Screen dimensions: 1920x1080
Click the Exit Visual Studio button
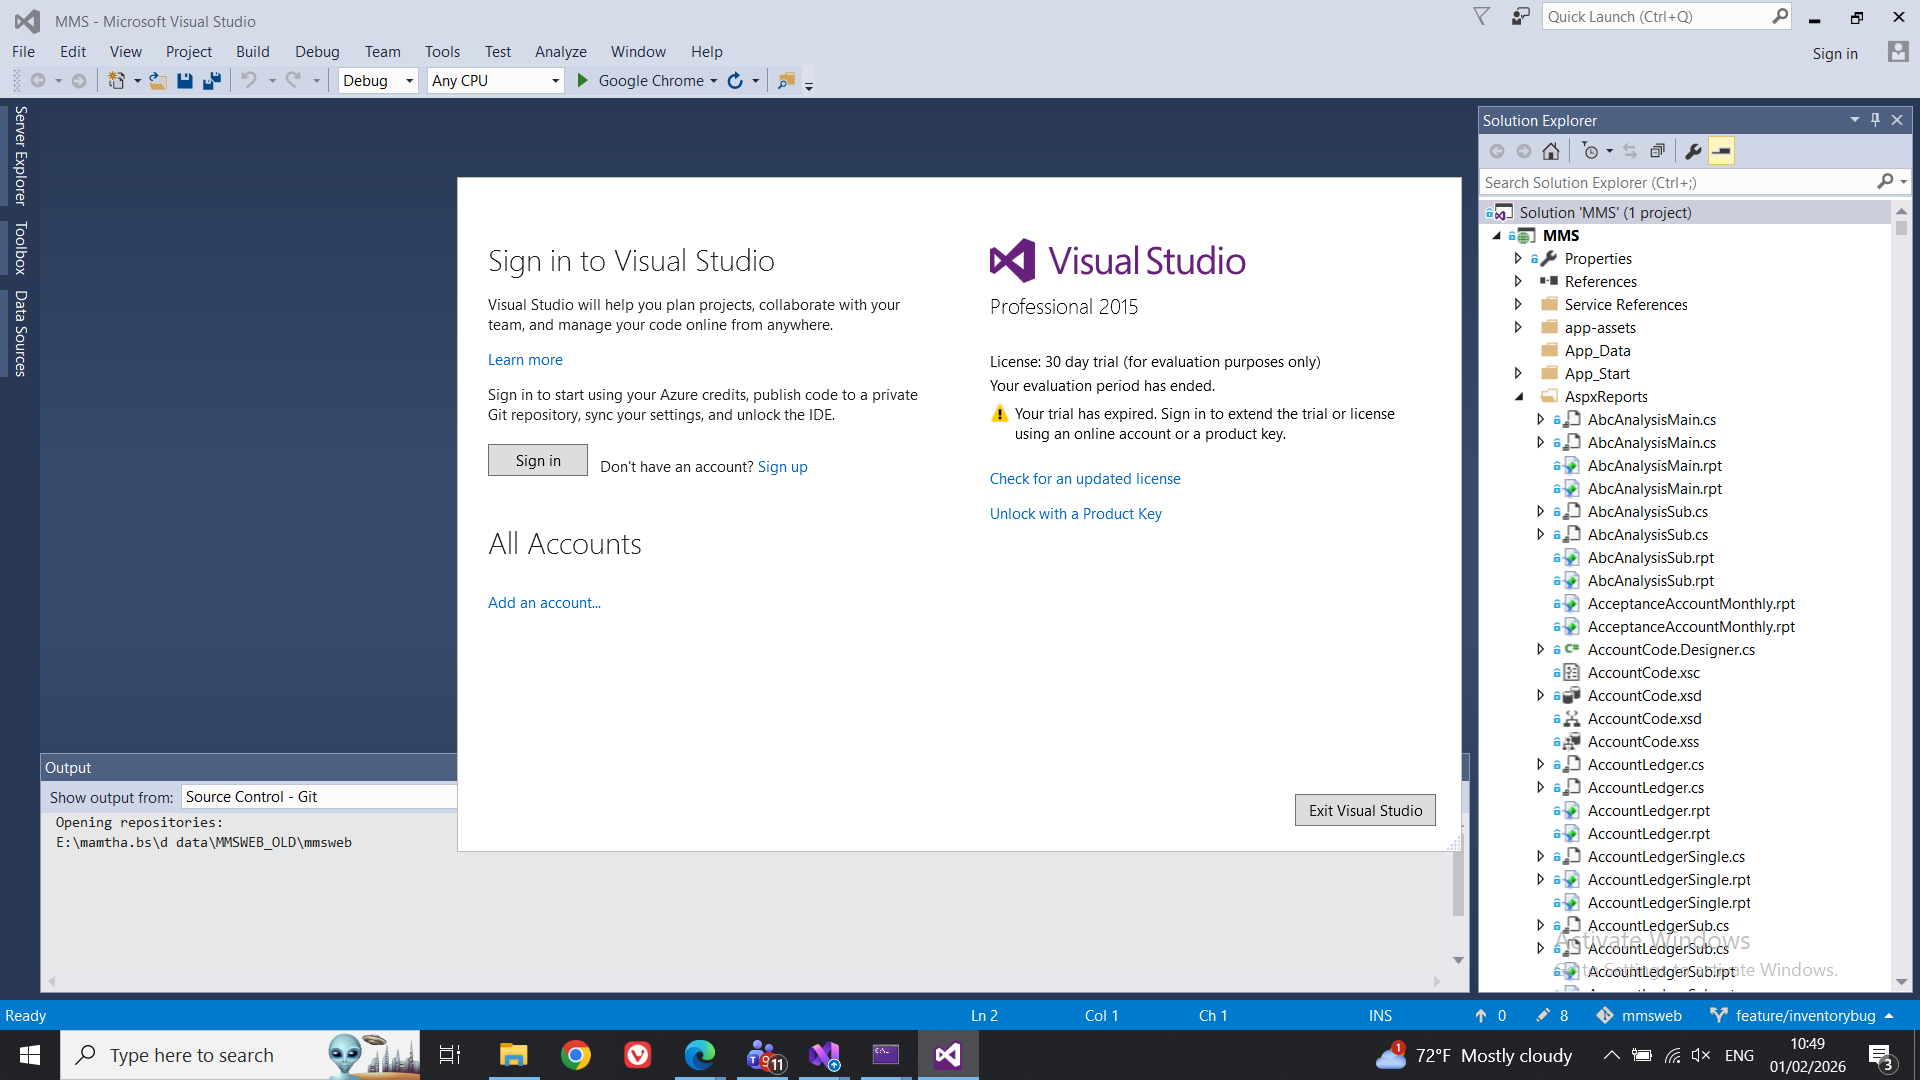pos(1365,810)
